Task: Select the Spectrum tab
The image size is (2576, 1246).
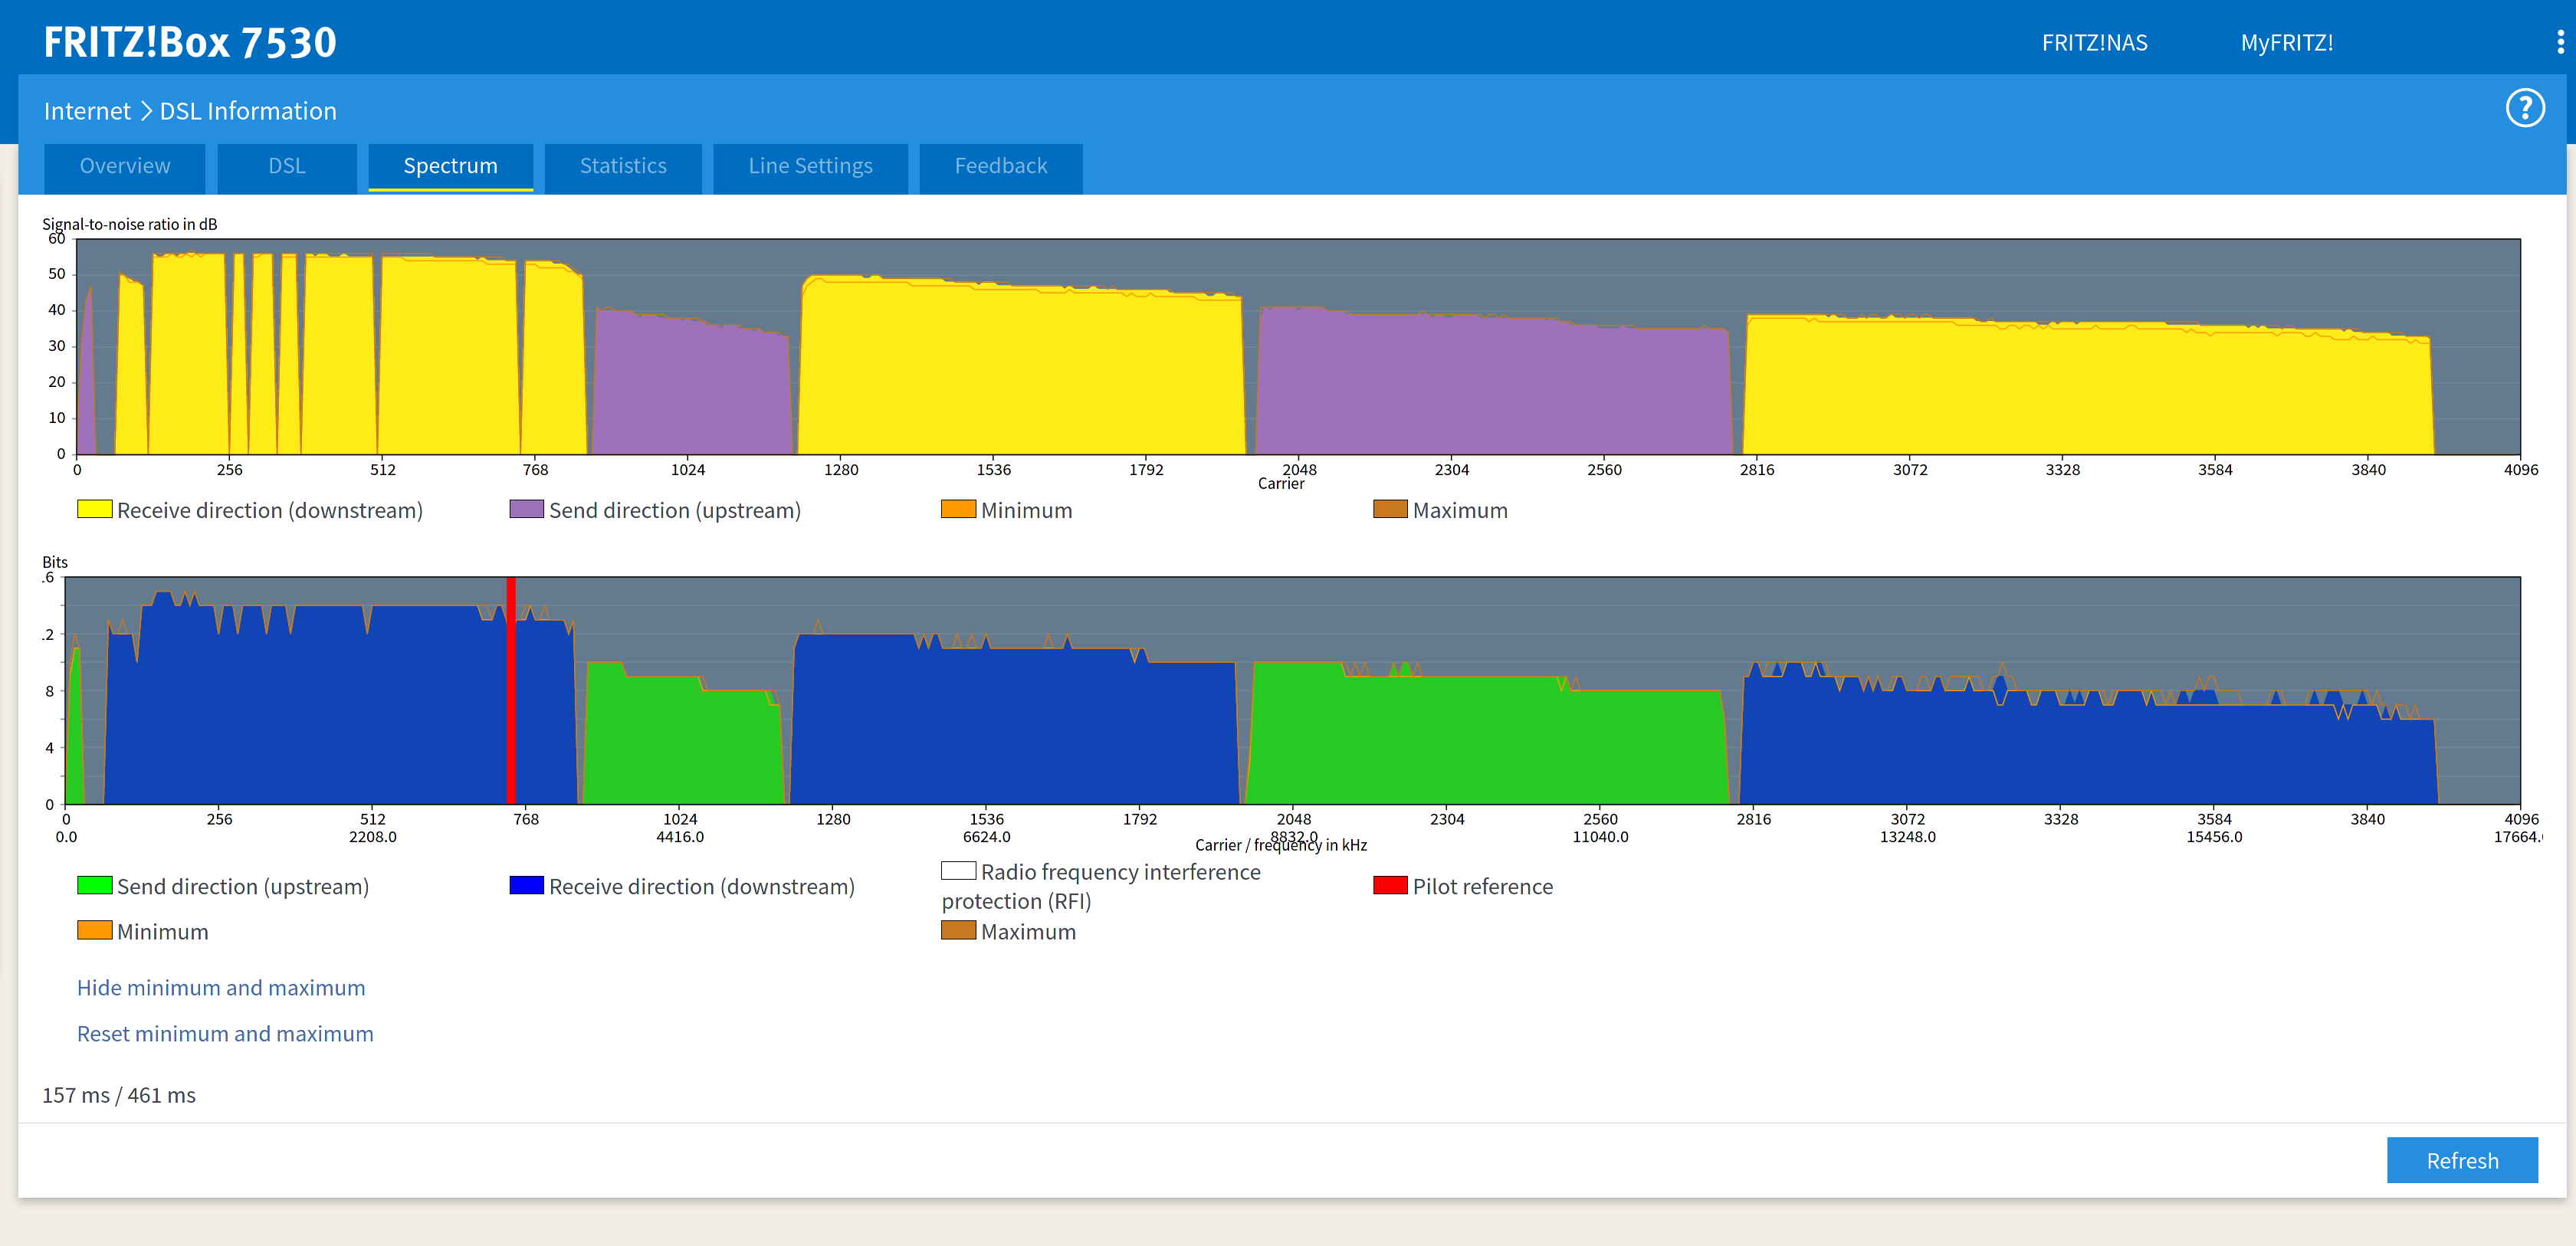Action: (x=450, y=166)
